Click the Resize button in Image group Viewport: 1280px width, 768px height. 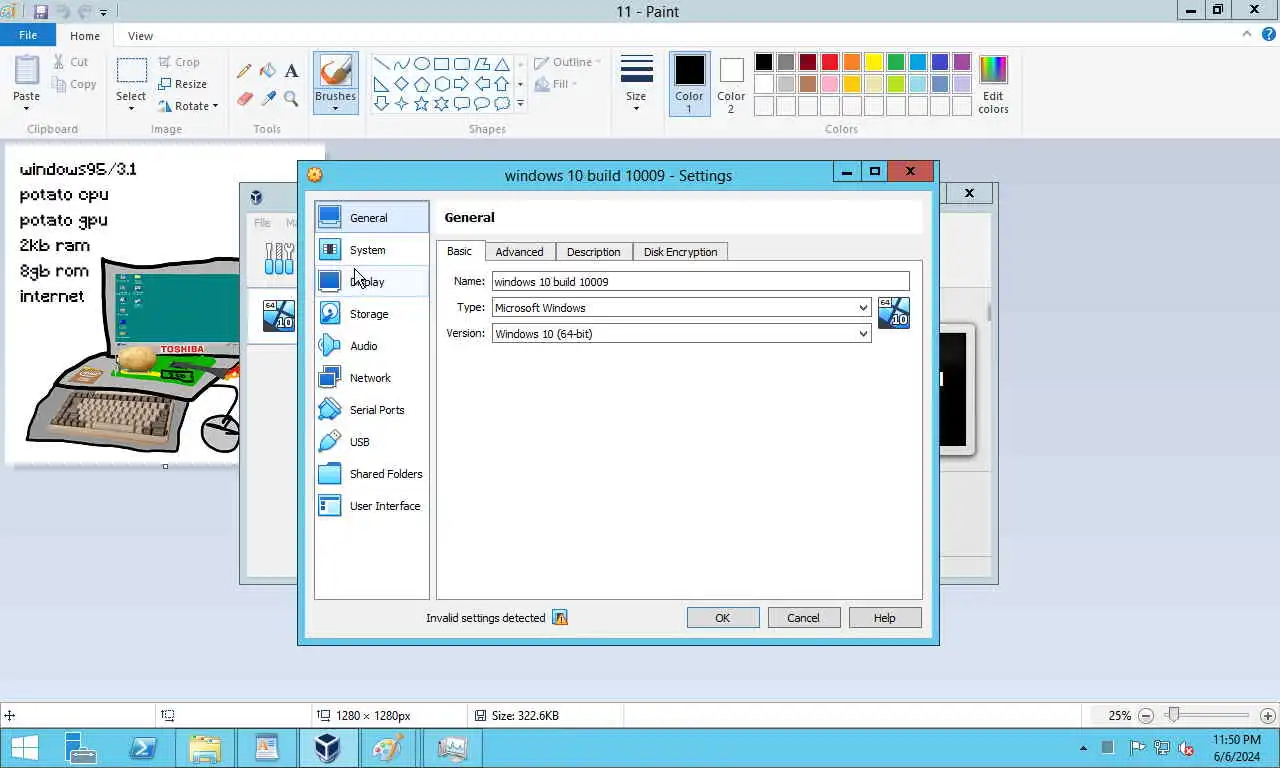pos(182,84)
